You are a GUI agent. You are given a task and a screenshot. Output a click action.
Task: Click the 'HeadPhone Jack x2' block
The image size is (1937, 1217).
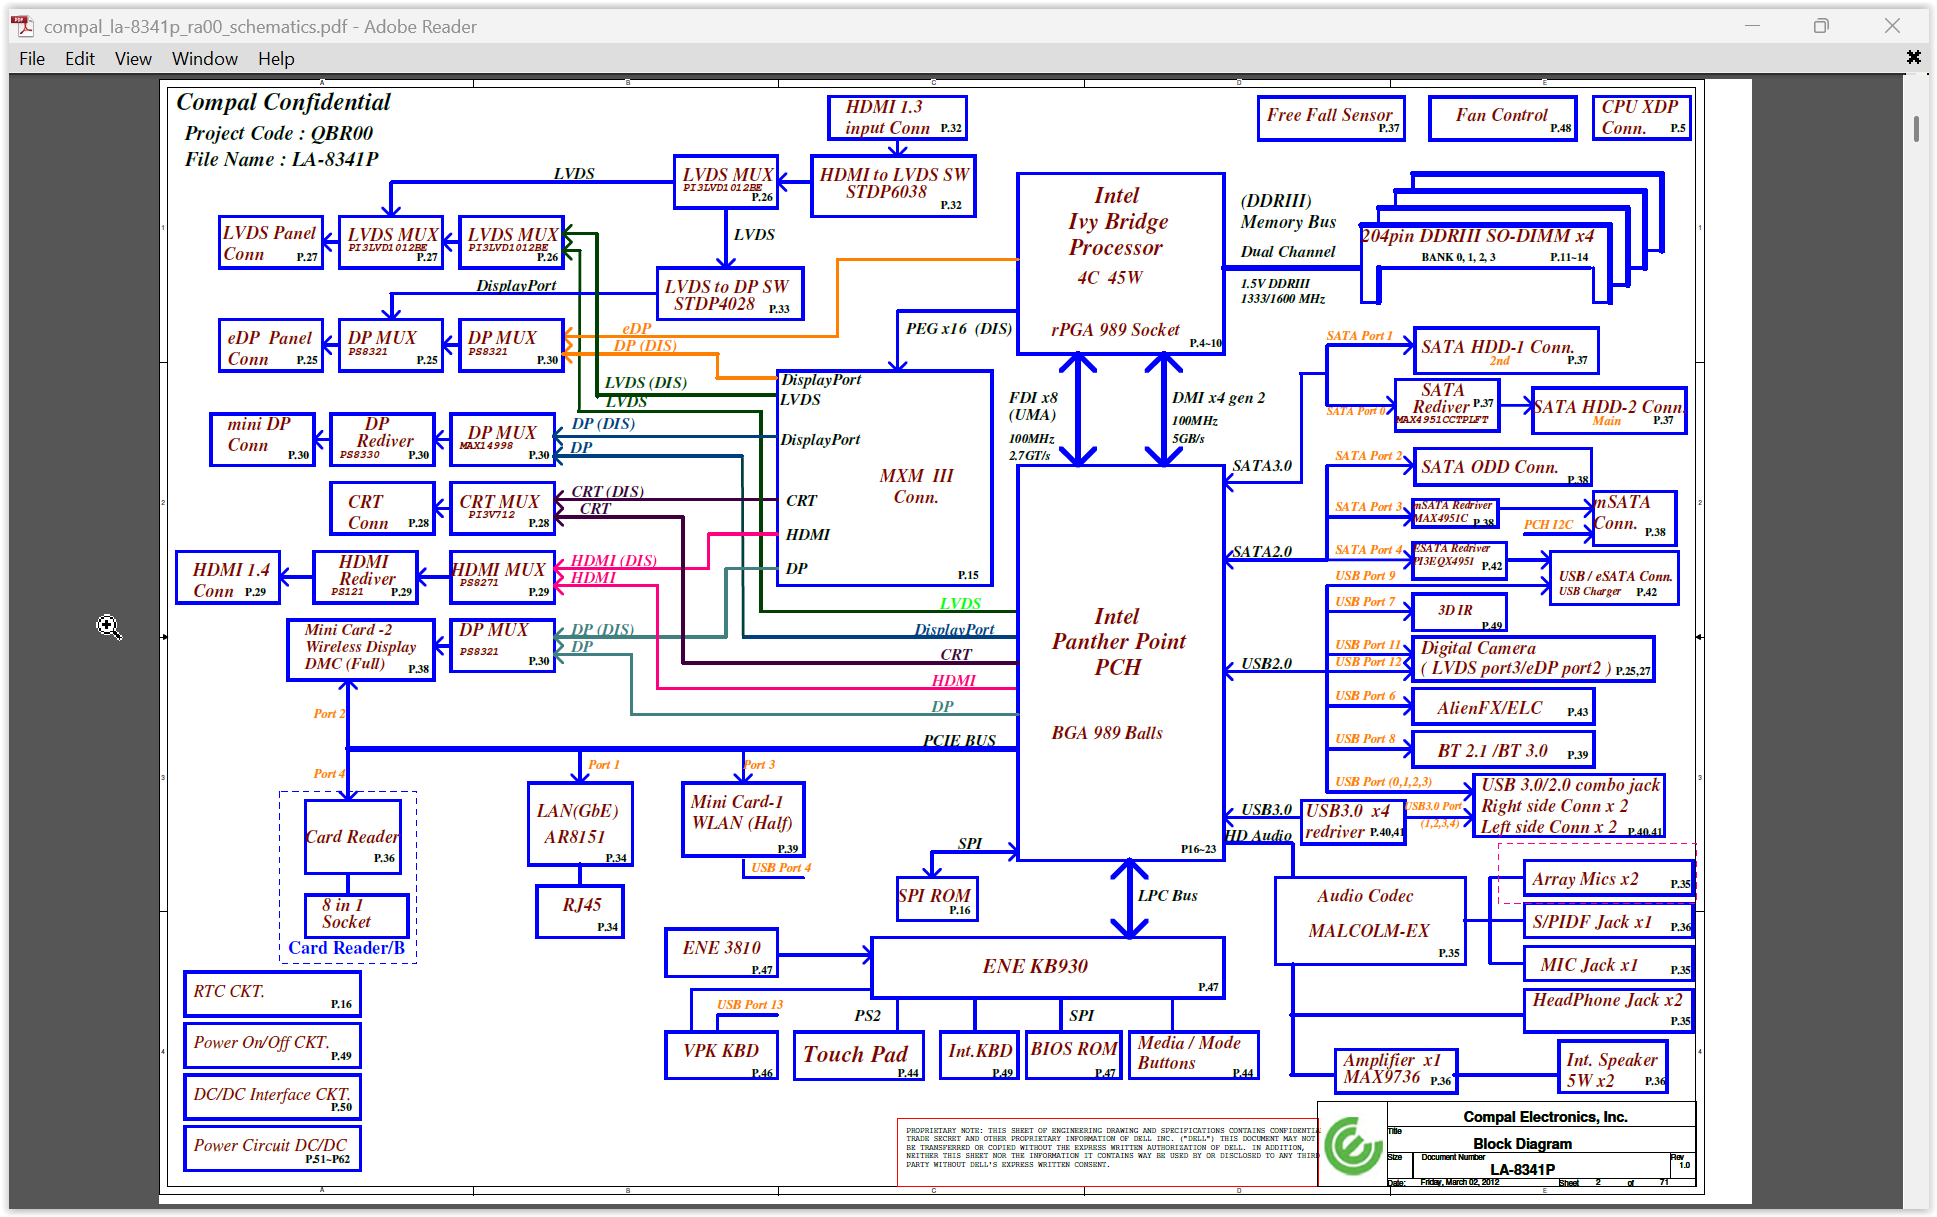click(1608, 1010)
